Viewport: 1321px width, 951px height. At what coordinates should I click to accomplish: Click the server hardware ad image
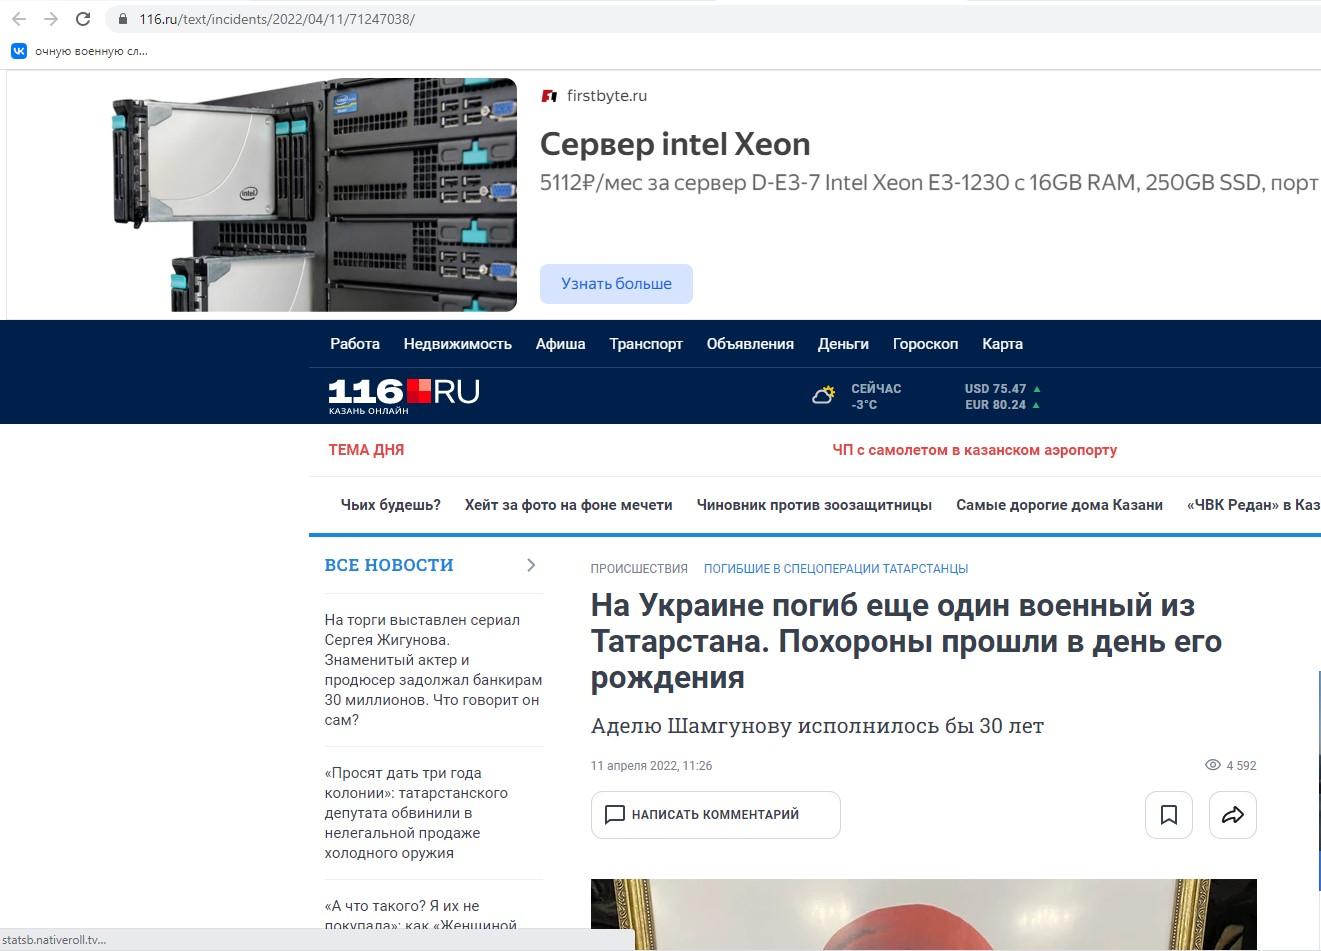pos(314,195)
